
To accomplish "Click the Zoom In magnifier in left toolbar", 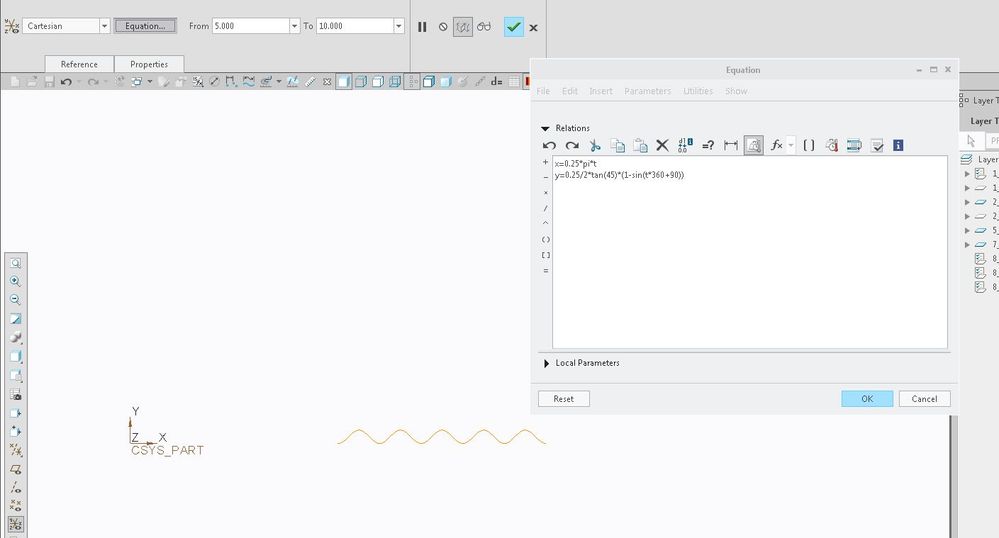I will pyautogui.click(x=15, y=282).
